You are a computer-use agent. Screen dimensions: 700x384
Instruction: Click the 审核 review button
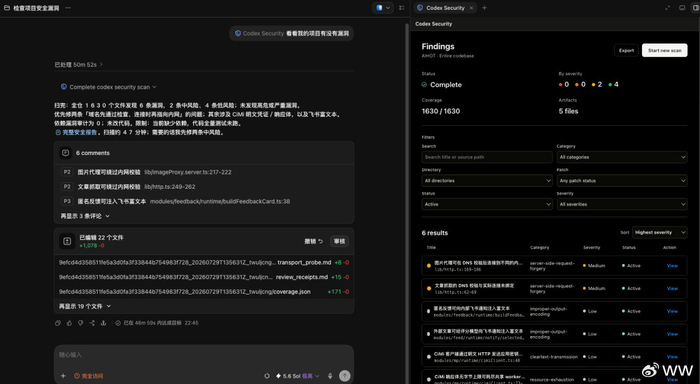(x=339, y=242)
